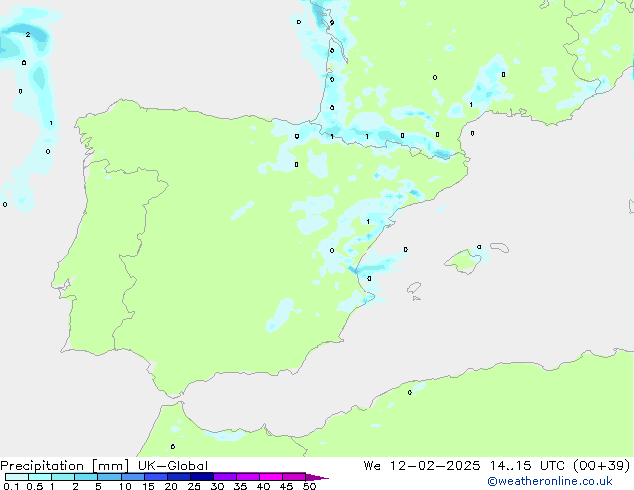Click the above-50 arrow tip of legend
The height and width of the screenshot is (490, 634).
click(x=317, y=477)
